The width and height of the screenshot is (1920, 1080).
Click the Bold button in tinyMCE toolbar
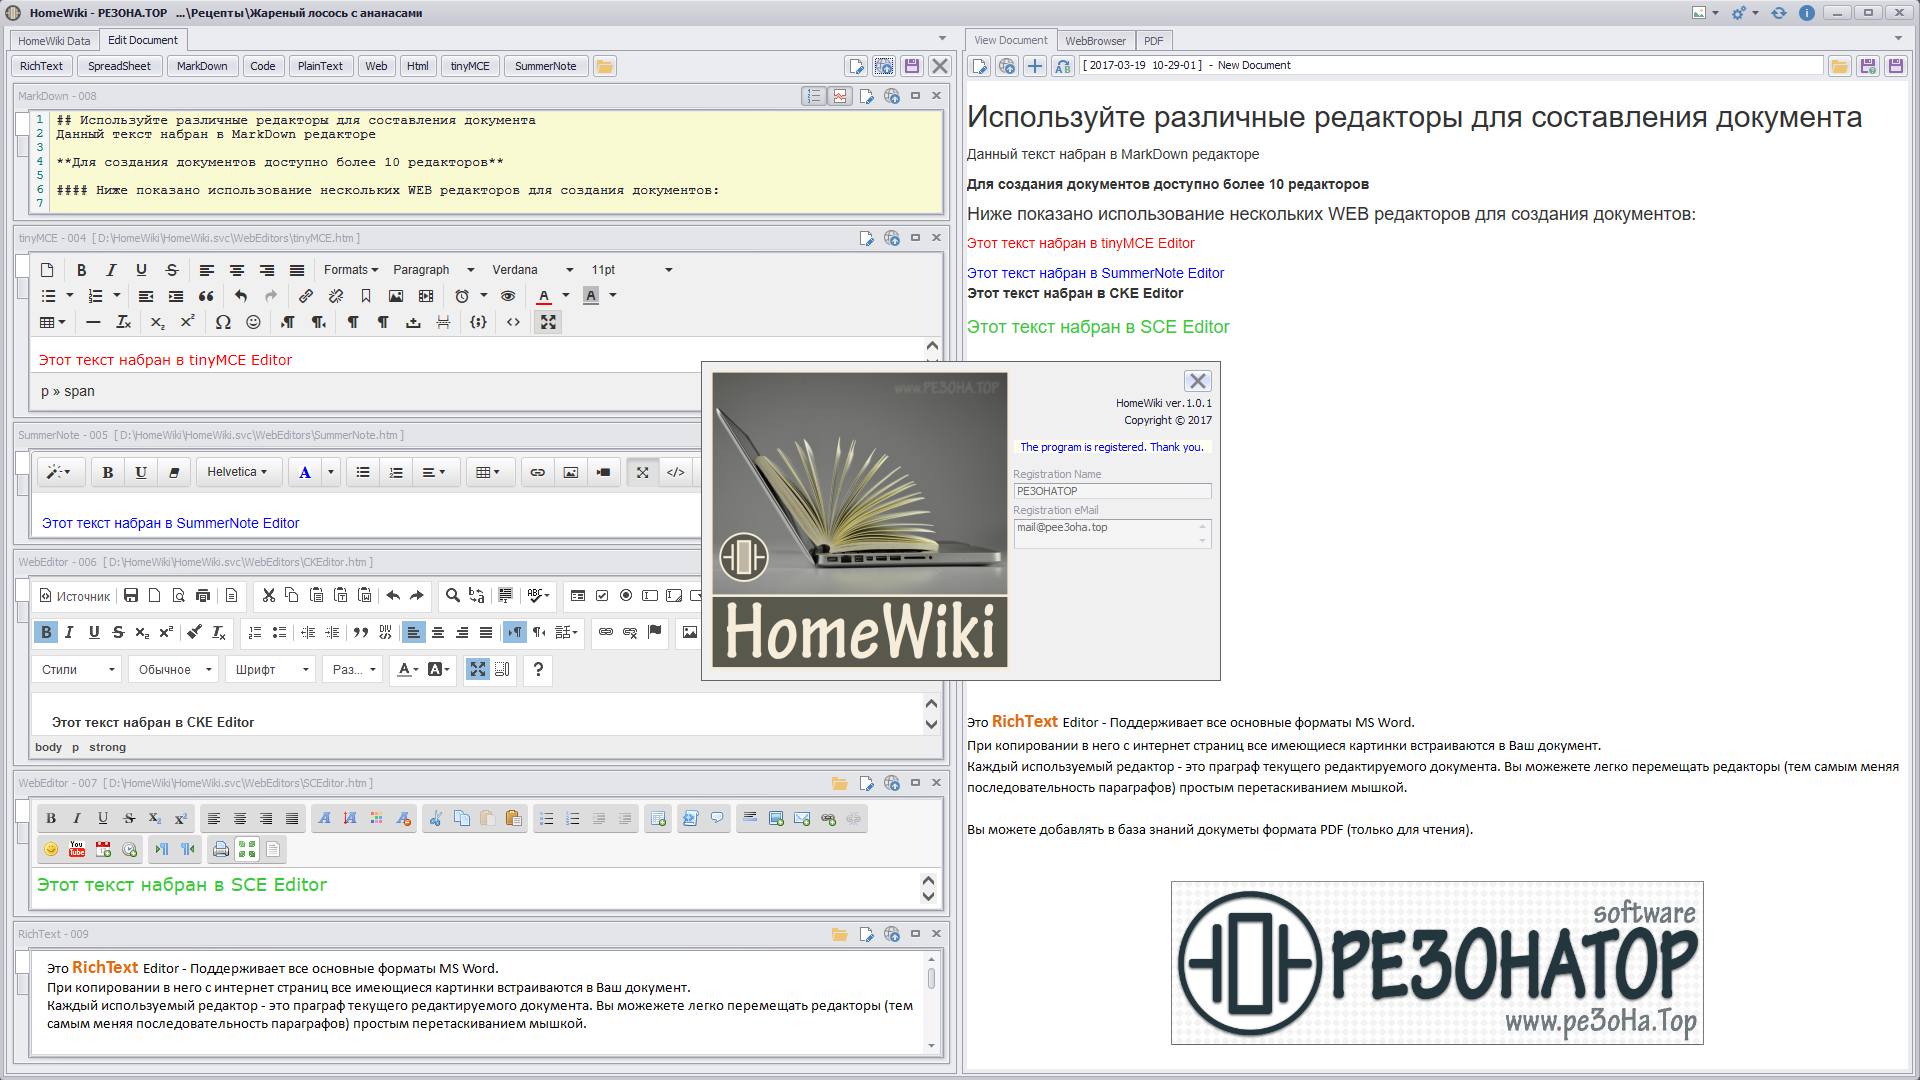82,270
